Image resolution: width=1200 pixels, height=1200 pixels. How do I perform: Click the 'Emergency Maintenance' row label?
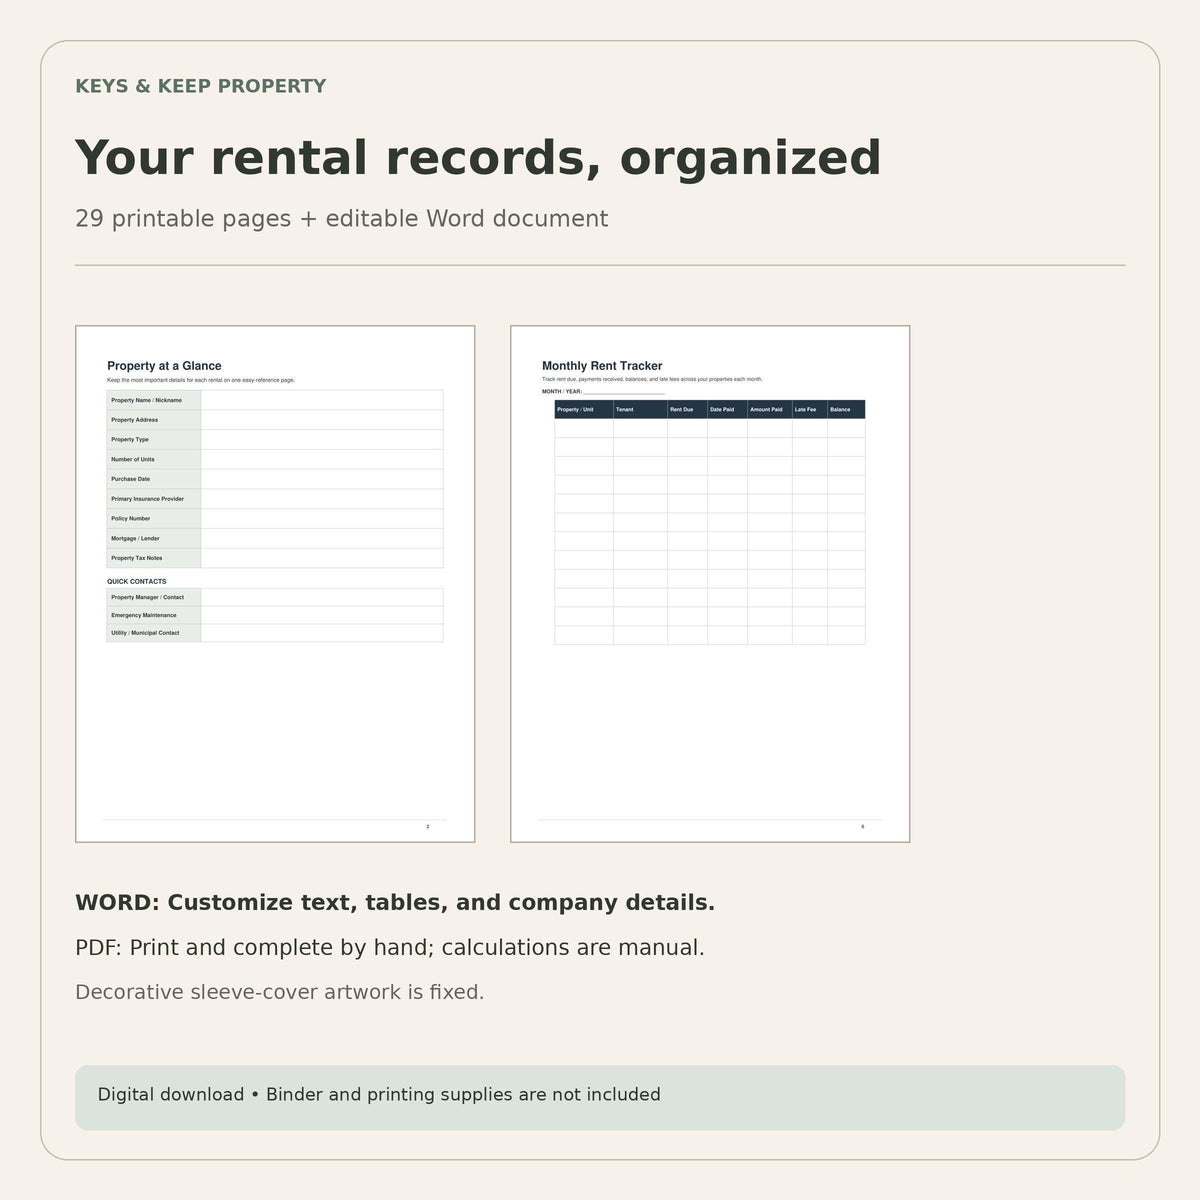154,615
